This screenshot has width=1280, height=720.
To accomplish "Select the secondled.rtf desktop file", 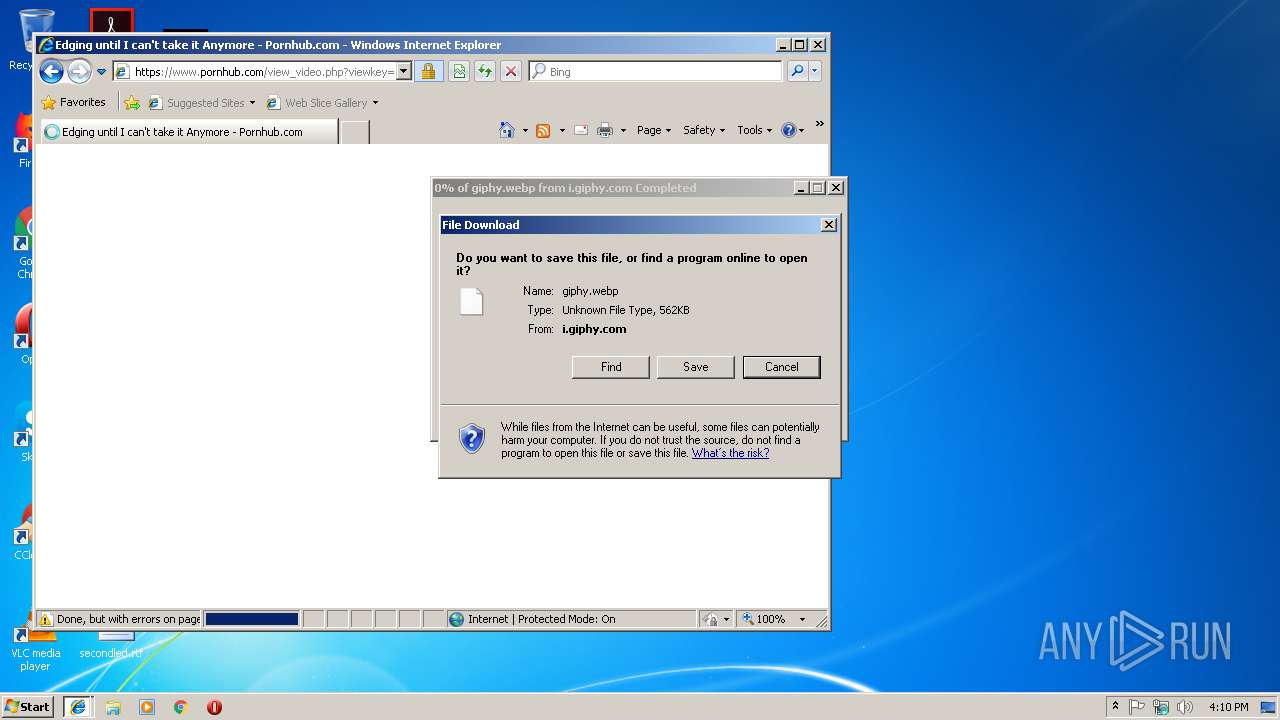I will pos(111,646).
